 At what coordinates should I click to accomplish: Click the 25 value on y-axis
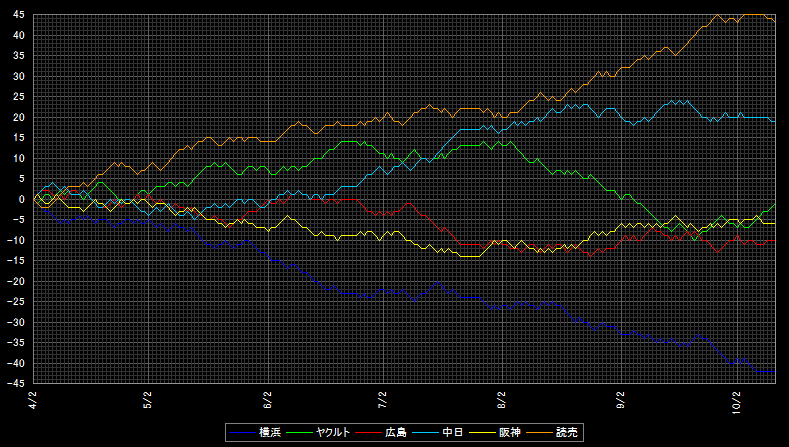[19, 97]
